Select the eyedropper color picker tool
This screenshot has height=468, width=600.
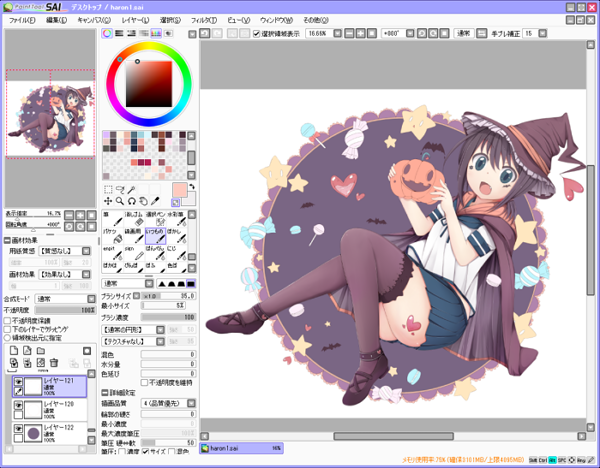point(155,201)
